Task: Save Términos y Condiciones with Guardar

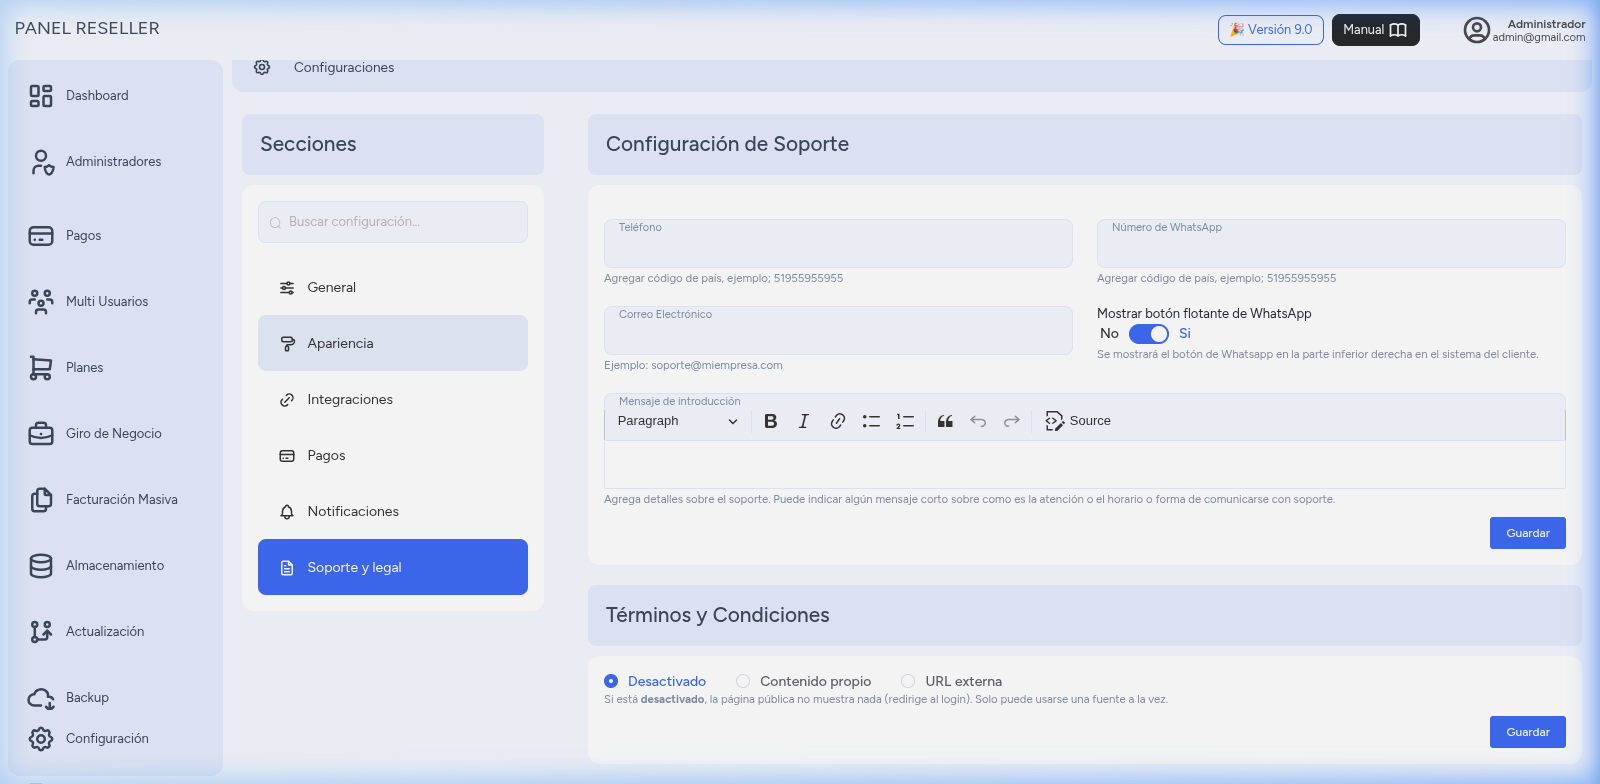Action: (1528, 732)
